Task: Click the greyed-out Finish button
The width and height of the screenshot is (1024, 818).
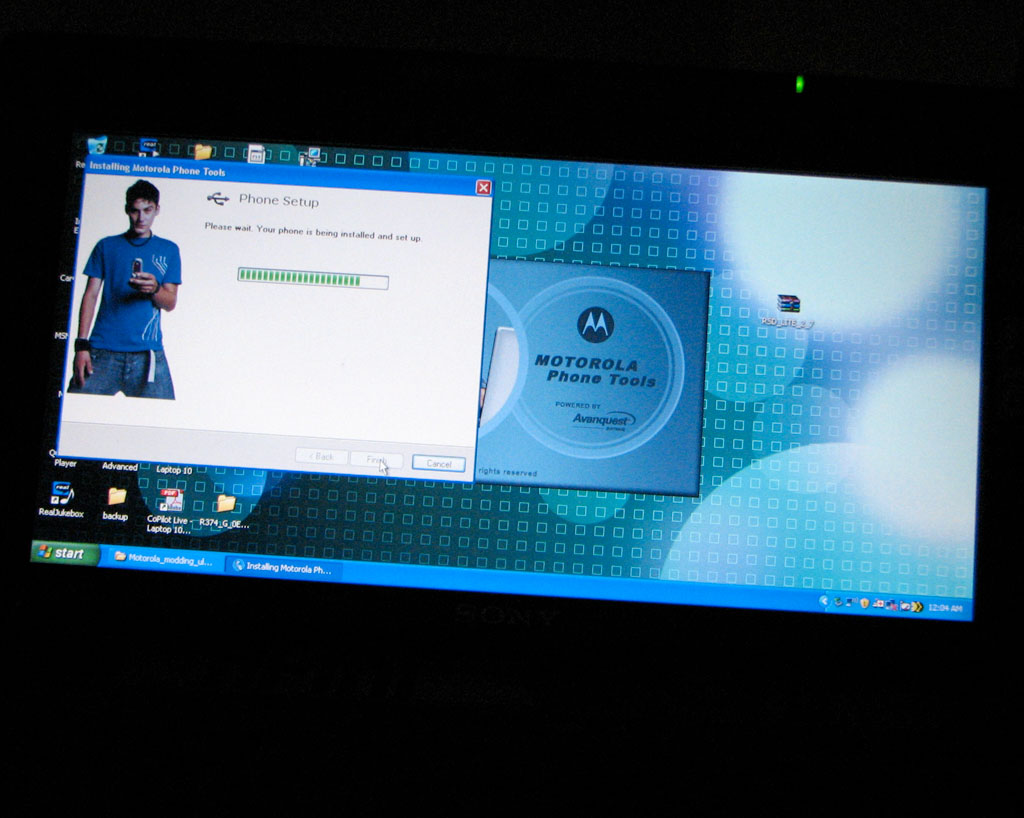Action: [376, 460]
